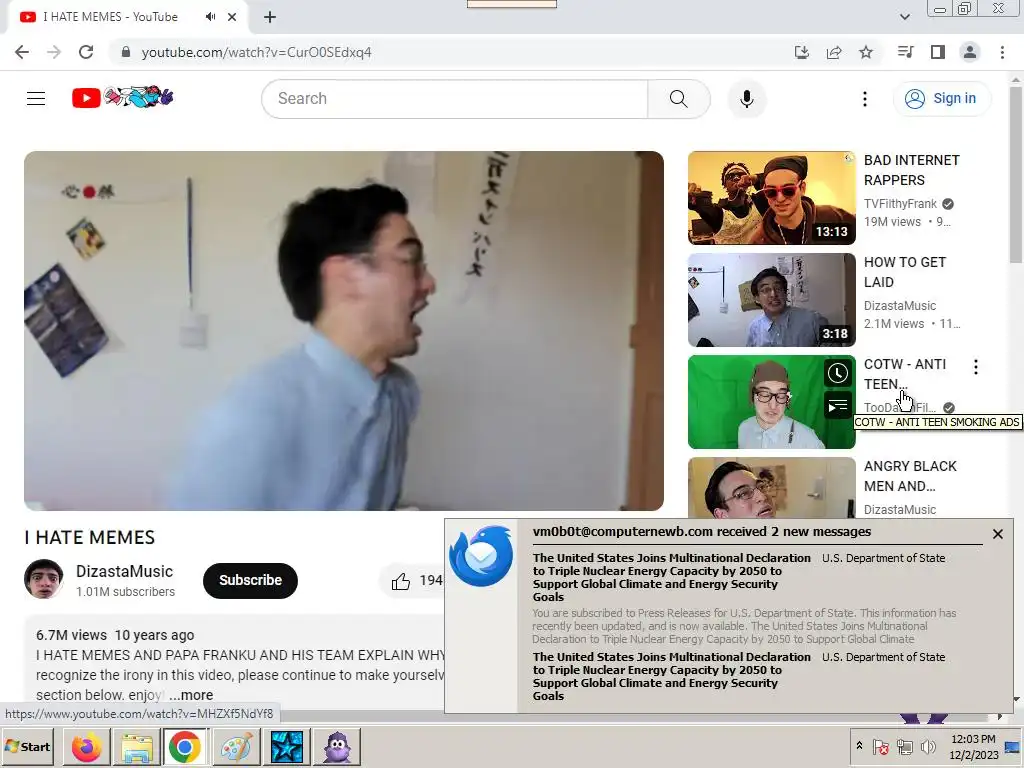Open YouTube settings three-dot menu
Image resolution: width=1024 pixels, height=768 pixels.
(865, 99)
